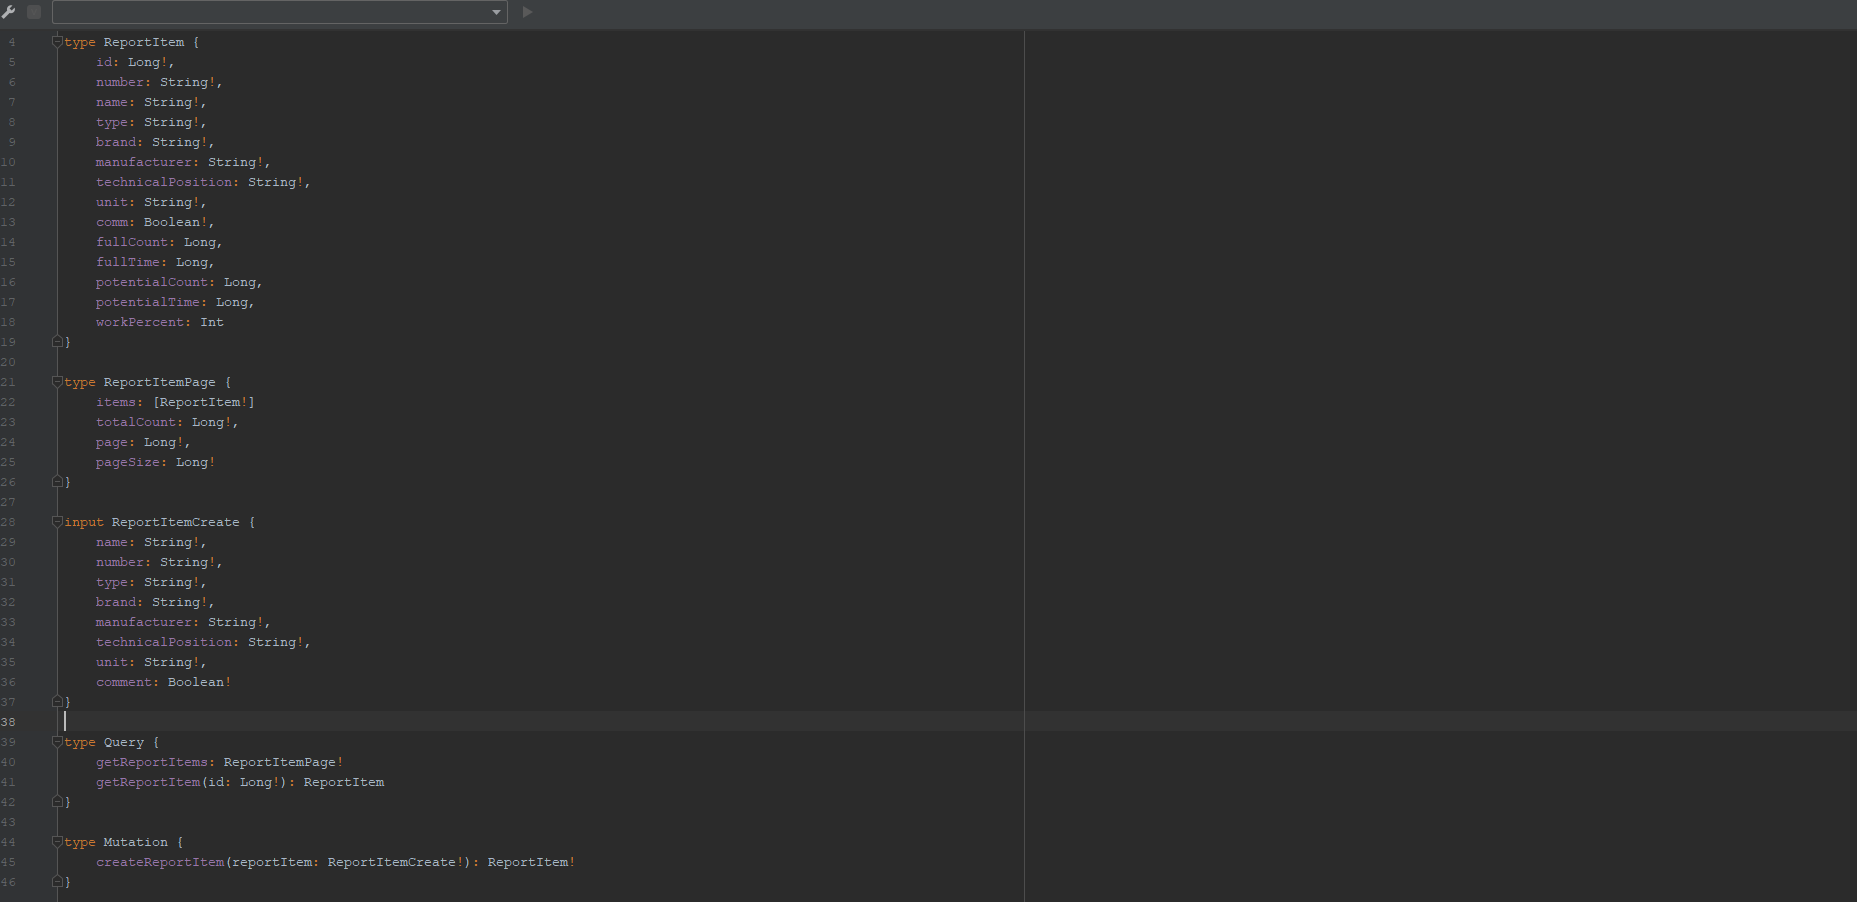Click 'Query' type name on line 39
The width and height of the screenshot is (1857, 902).
coord(124,742)
